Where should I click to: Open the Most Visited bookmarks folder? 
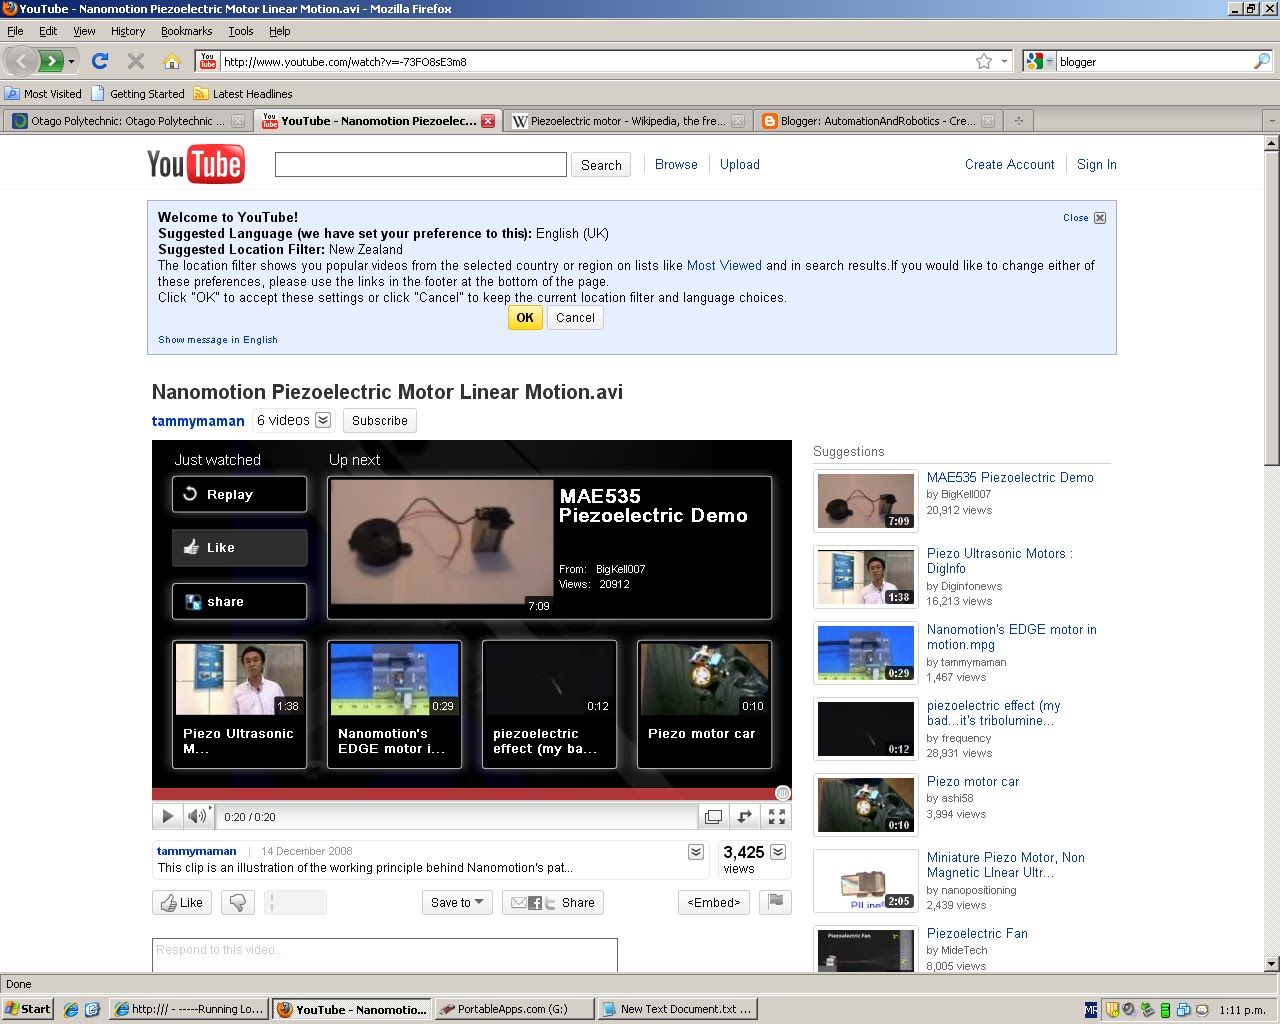[x=43, y=94]
